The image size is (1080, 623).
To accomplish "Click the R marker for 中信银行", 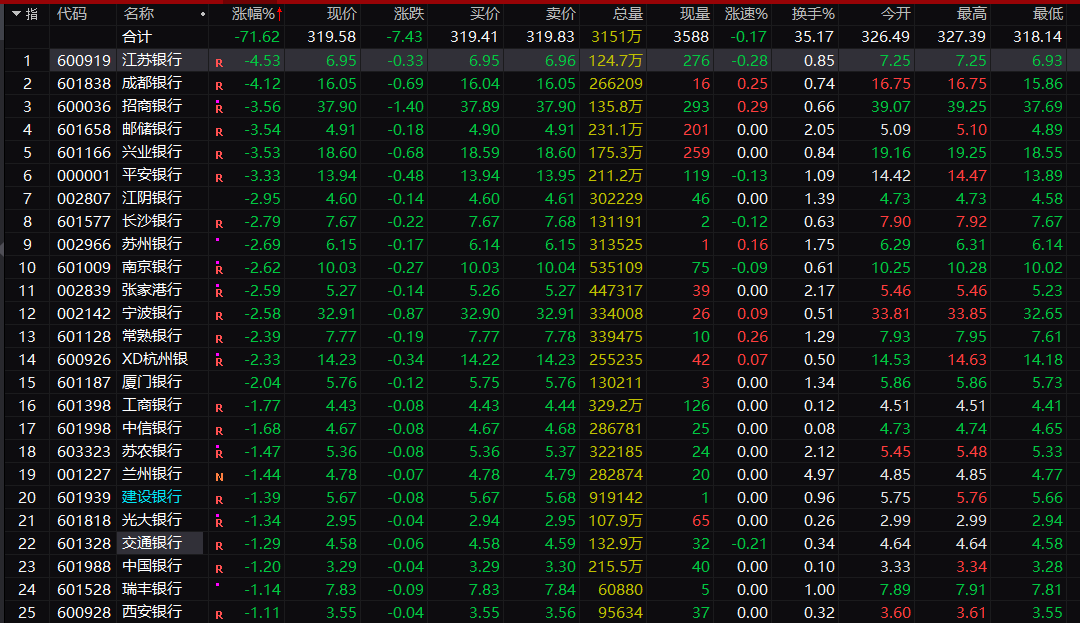I will pyautogui.click(x=219, y=431).
